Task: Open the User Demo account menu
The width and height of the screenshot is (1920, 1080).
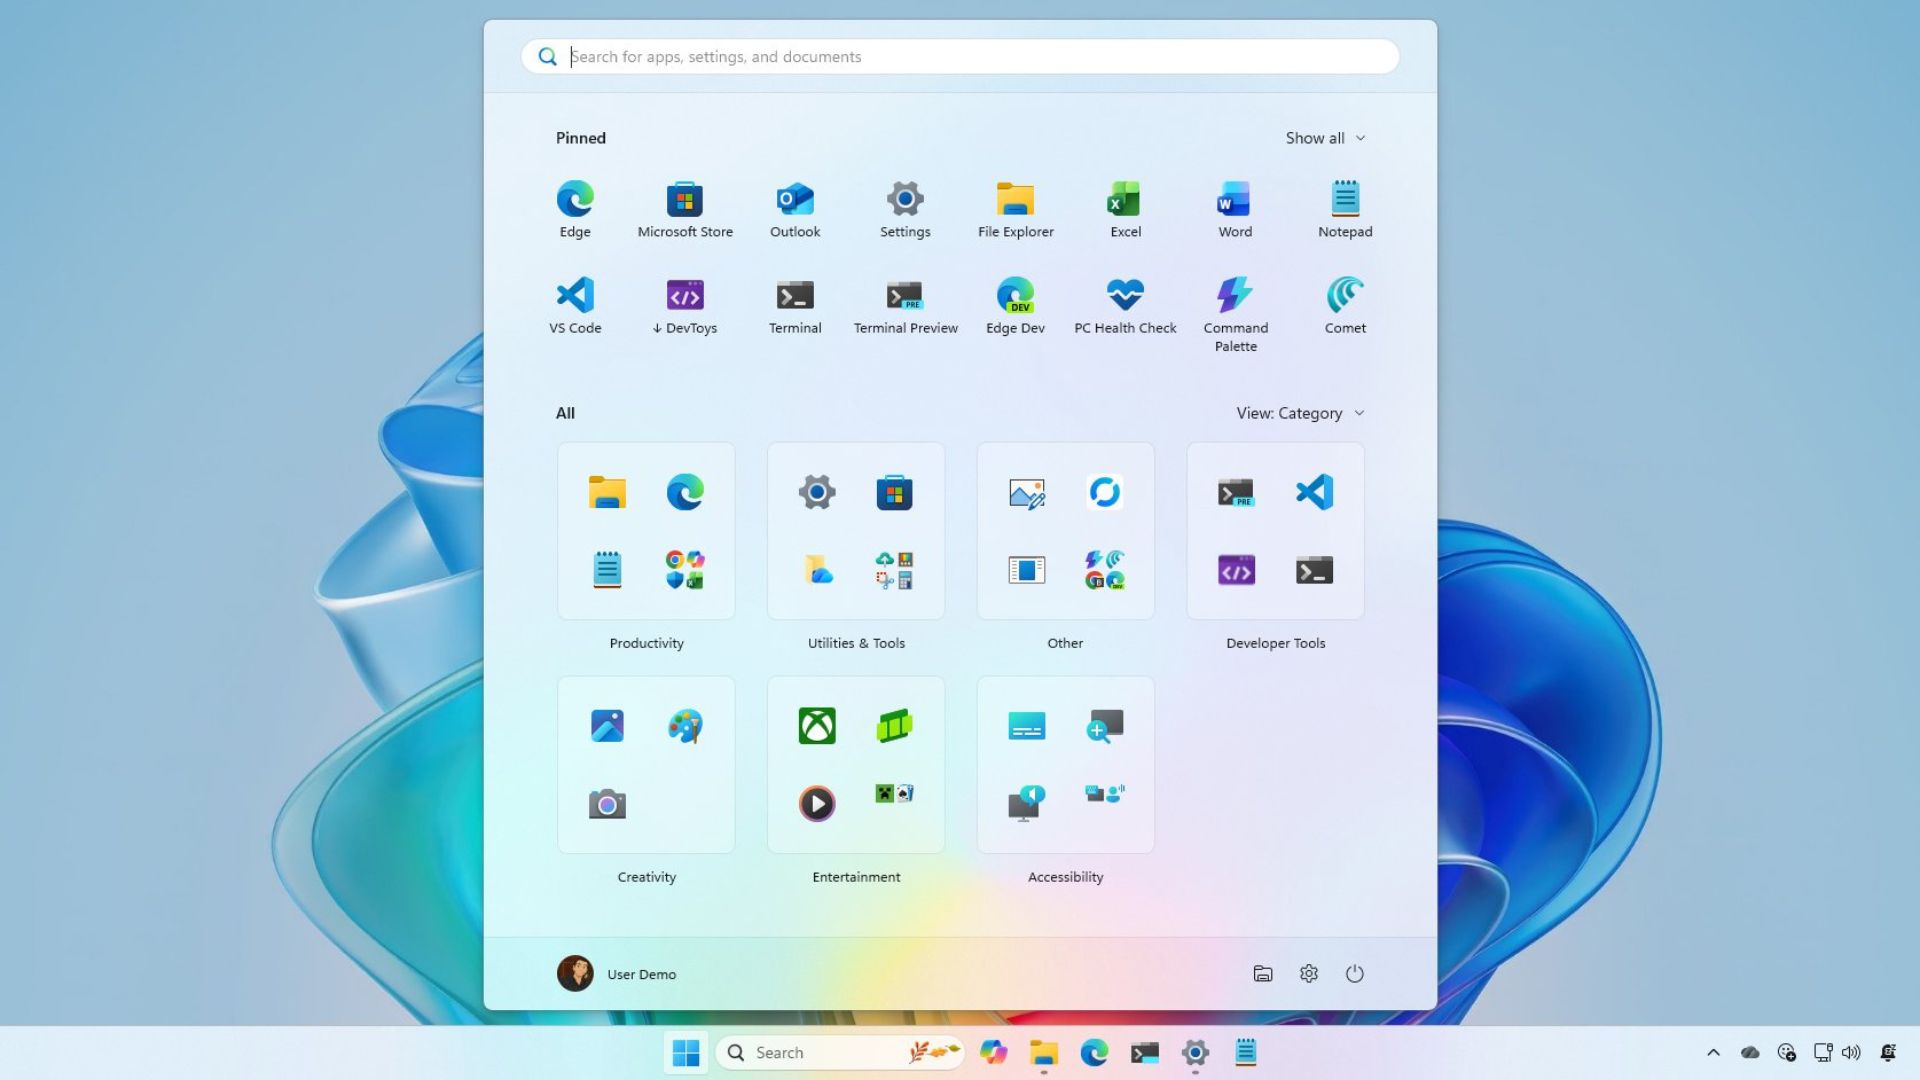Action: [617, 973]
